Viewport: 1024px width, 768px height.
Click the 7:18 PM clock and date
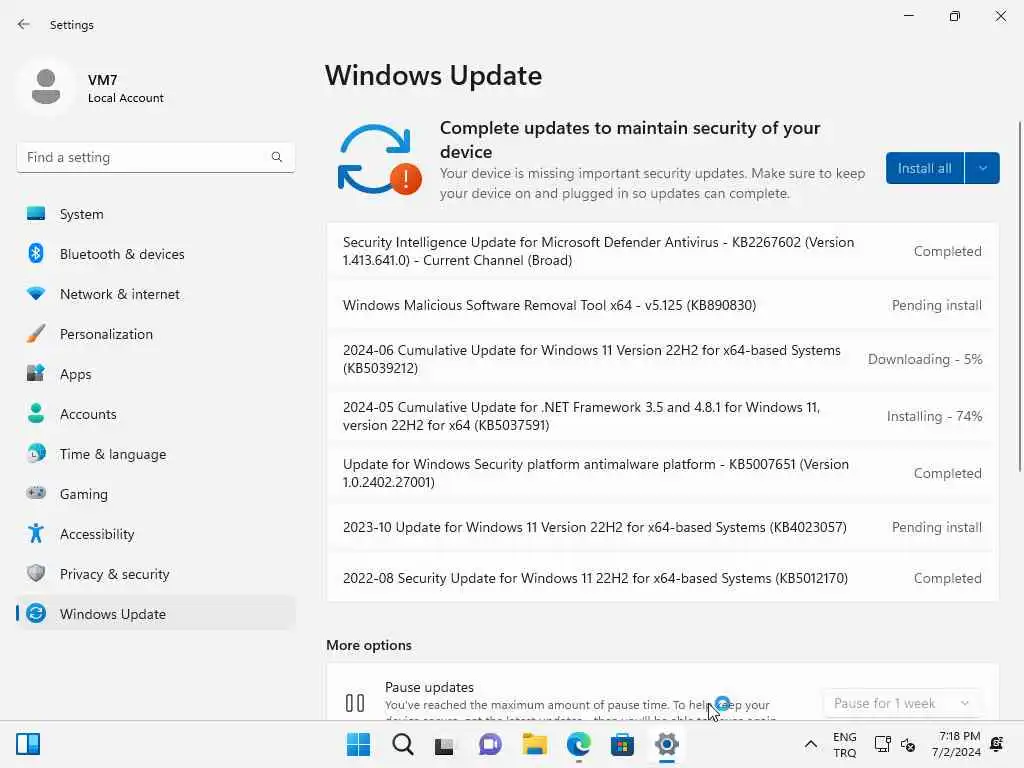(x=956, y=744)
